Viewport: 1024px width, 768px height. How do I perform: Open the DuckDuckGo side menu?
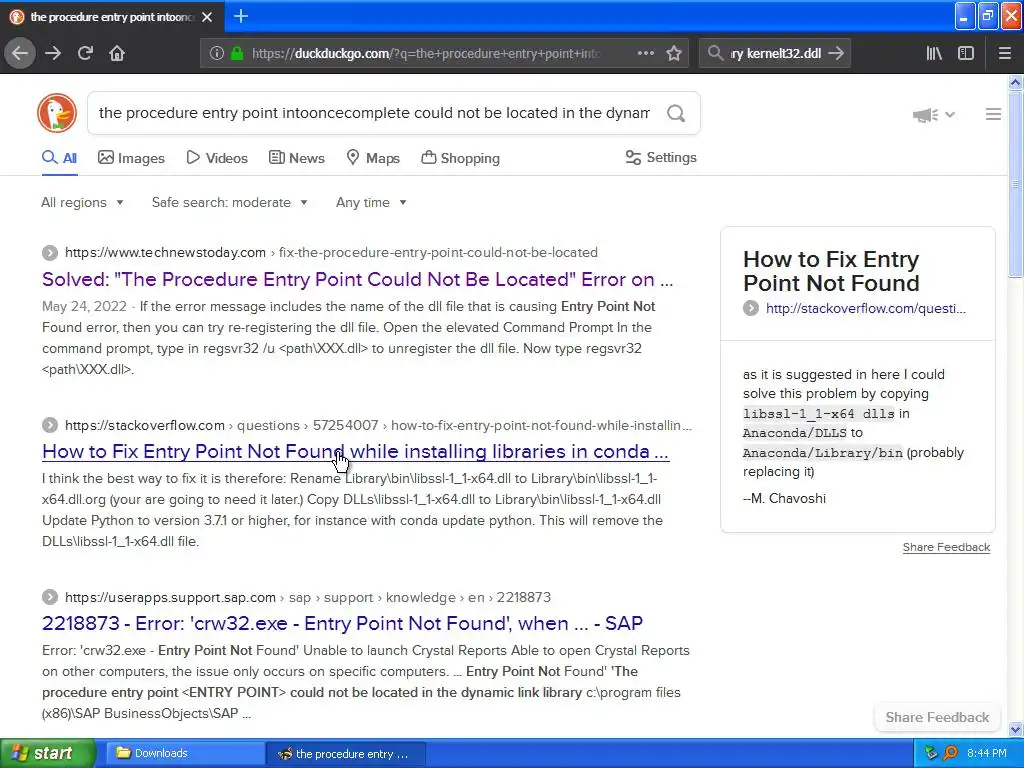coord(993,114)
